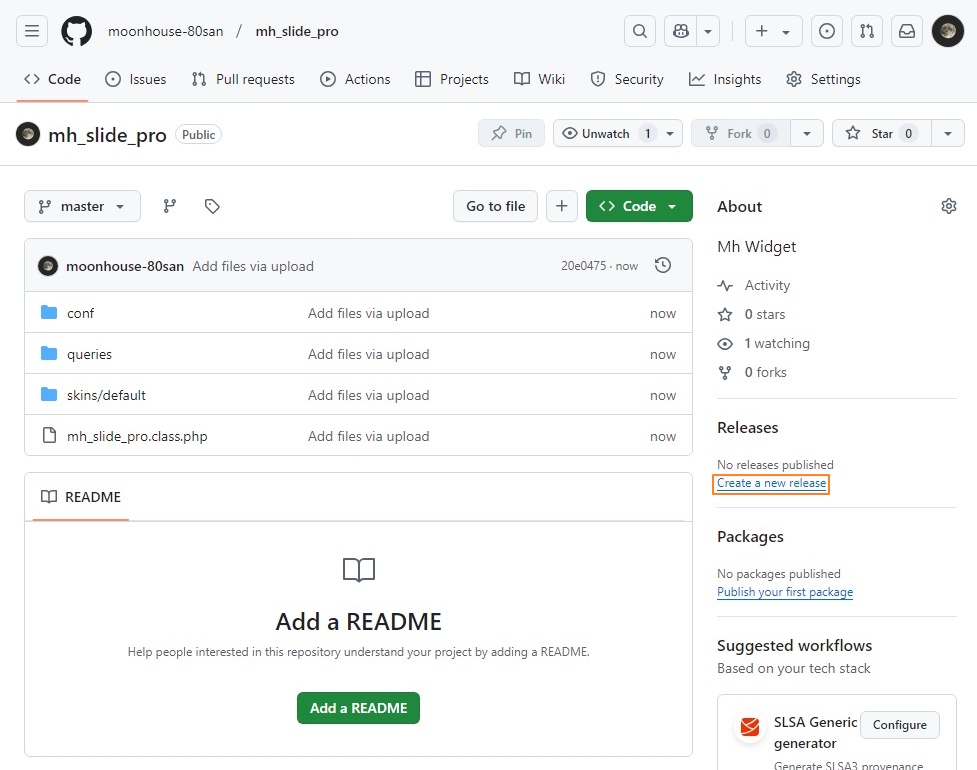Open the Create new plus menu
This screenshot has height=770, width=977.
click(773, 31)
